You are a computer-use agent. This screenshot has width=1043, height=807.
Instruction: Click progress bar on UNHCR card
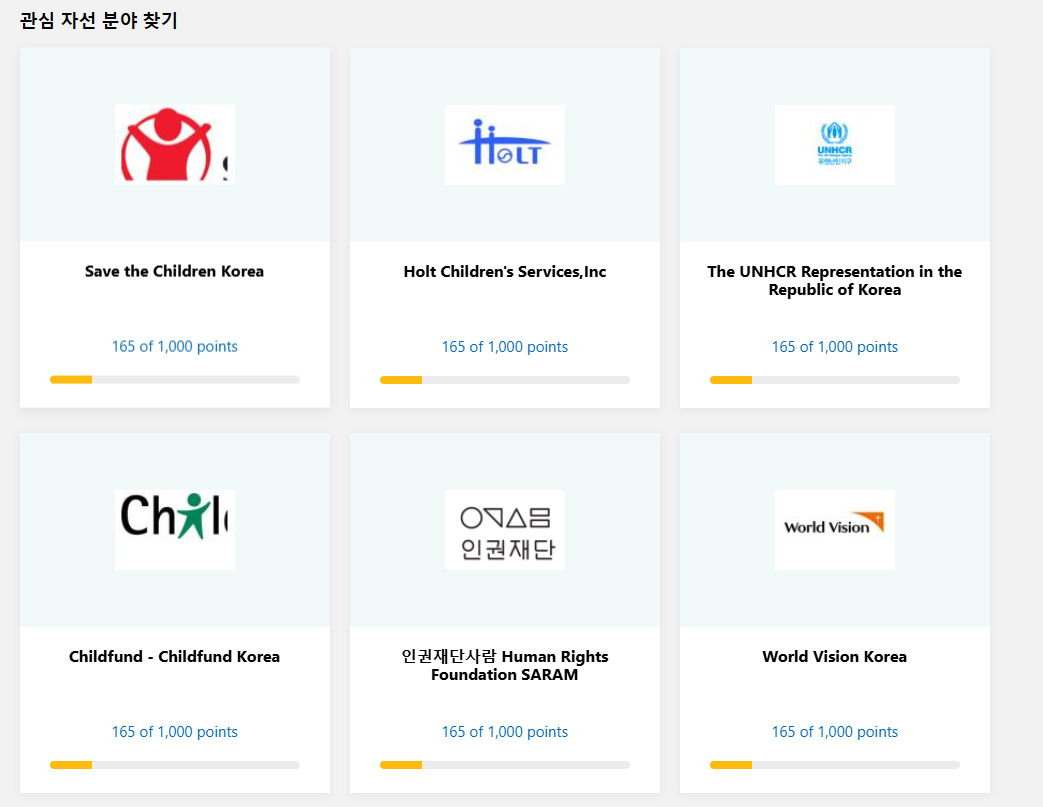point(835,380)
